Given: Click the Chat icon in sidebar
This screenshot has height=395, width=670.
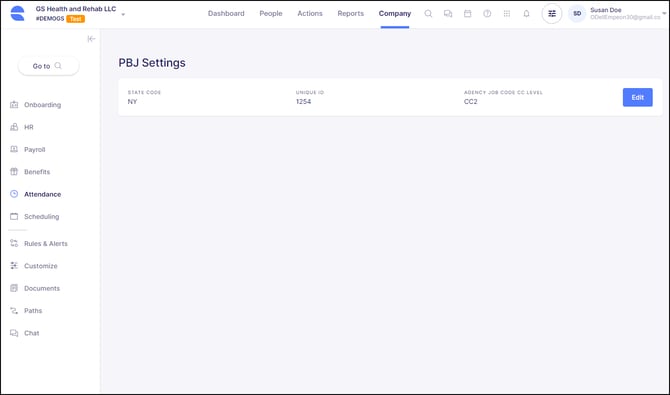Looking at the screenshot, I should click(14, 333).
